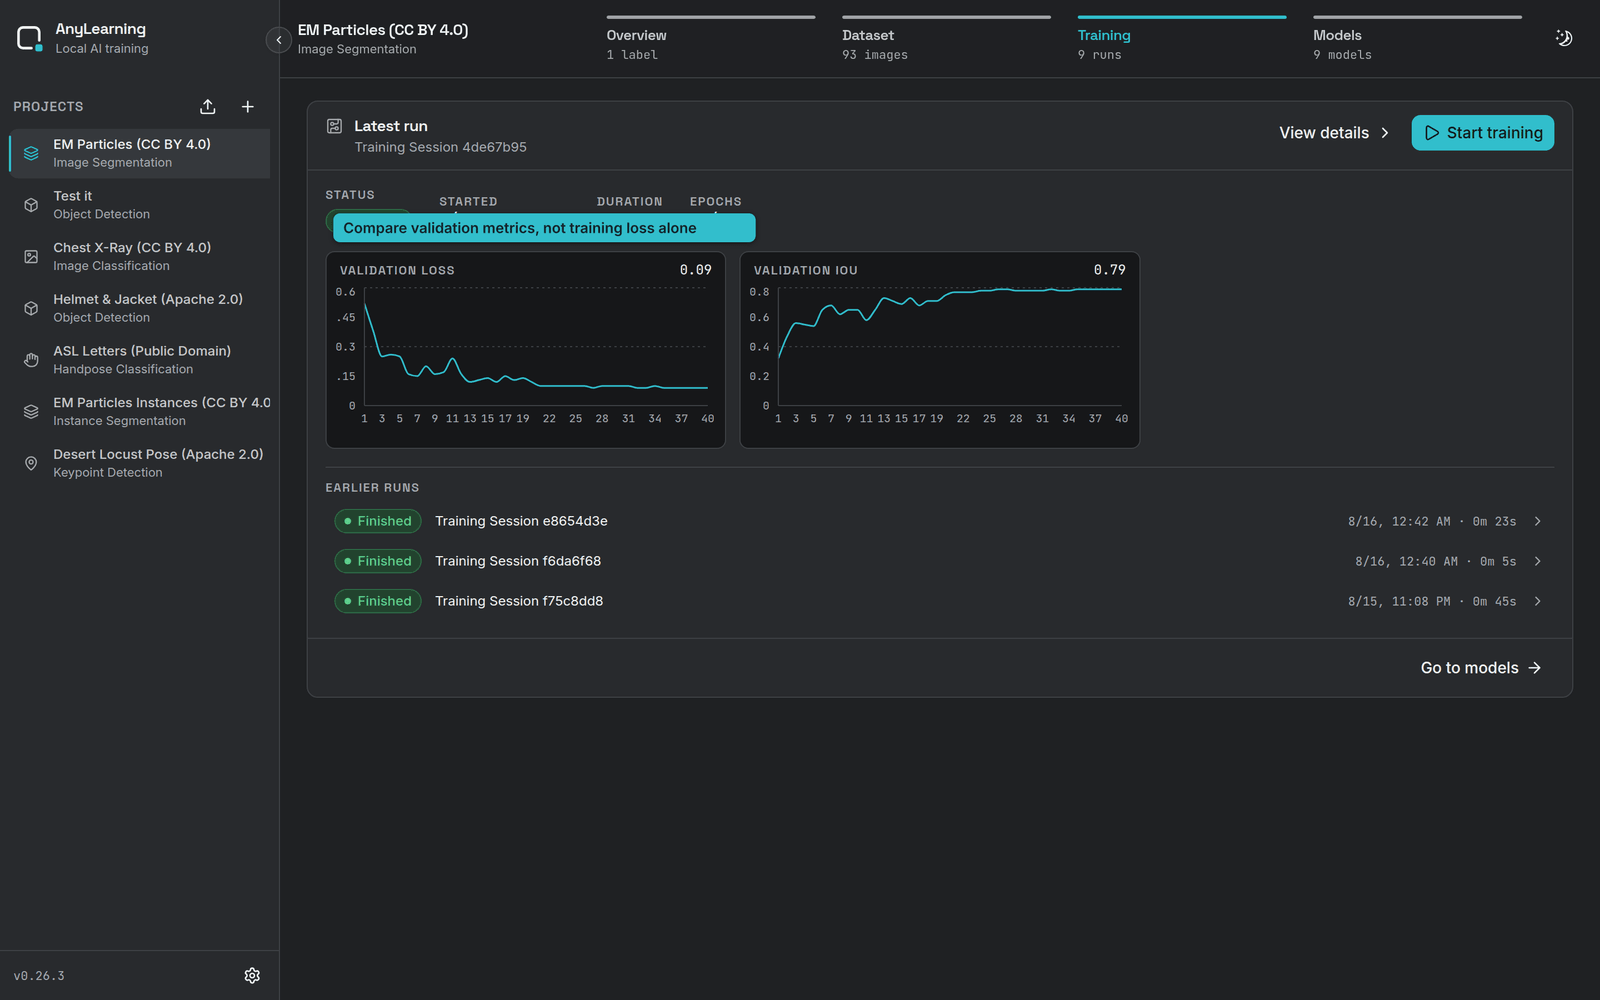Screen dimensions: 1600x1000
Task: Click the Validation Loss chart
Action: 525,350
